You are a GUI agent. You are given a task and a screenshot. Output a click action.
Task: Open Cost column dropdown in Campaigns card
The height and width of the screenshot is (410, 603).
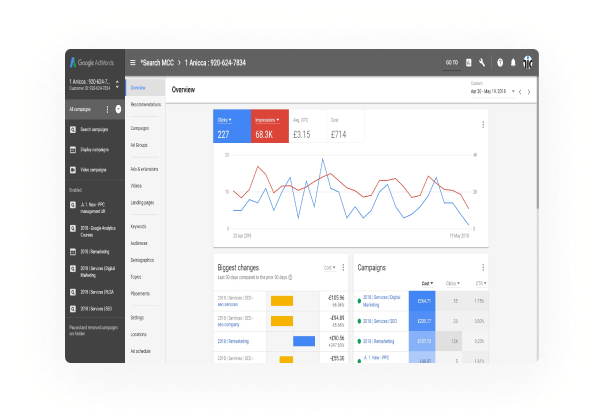click(427, 283)
